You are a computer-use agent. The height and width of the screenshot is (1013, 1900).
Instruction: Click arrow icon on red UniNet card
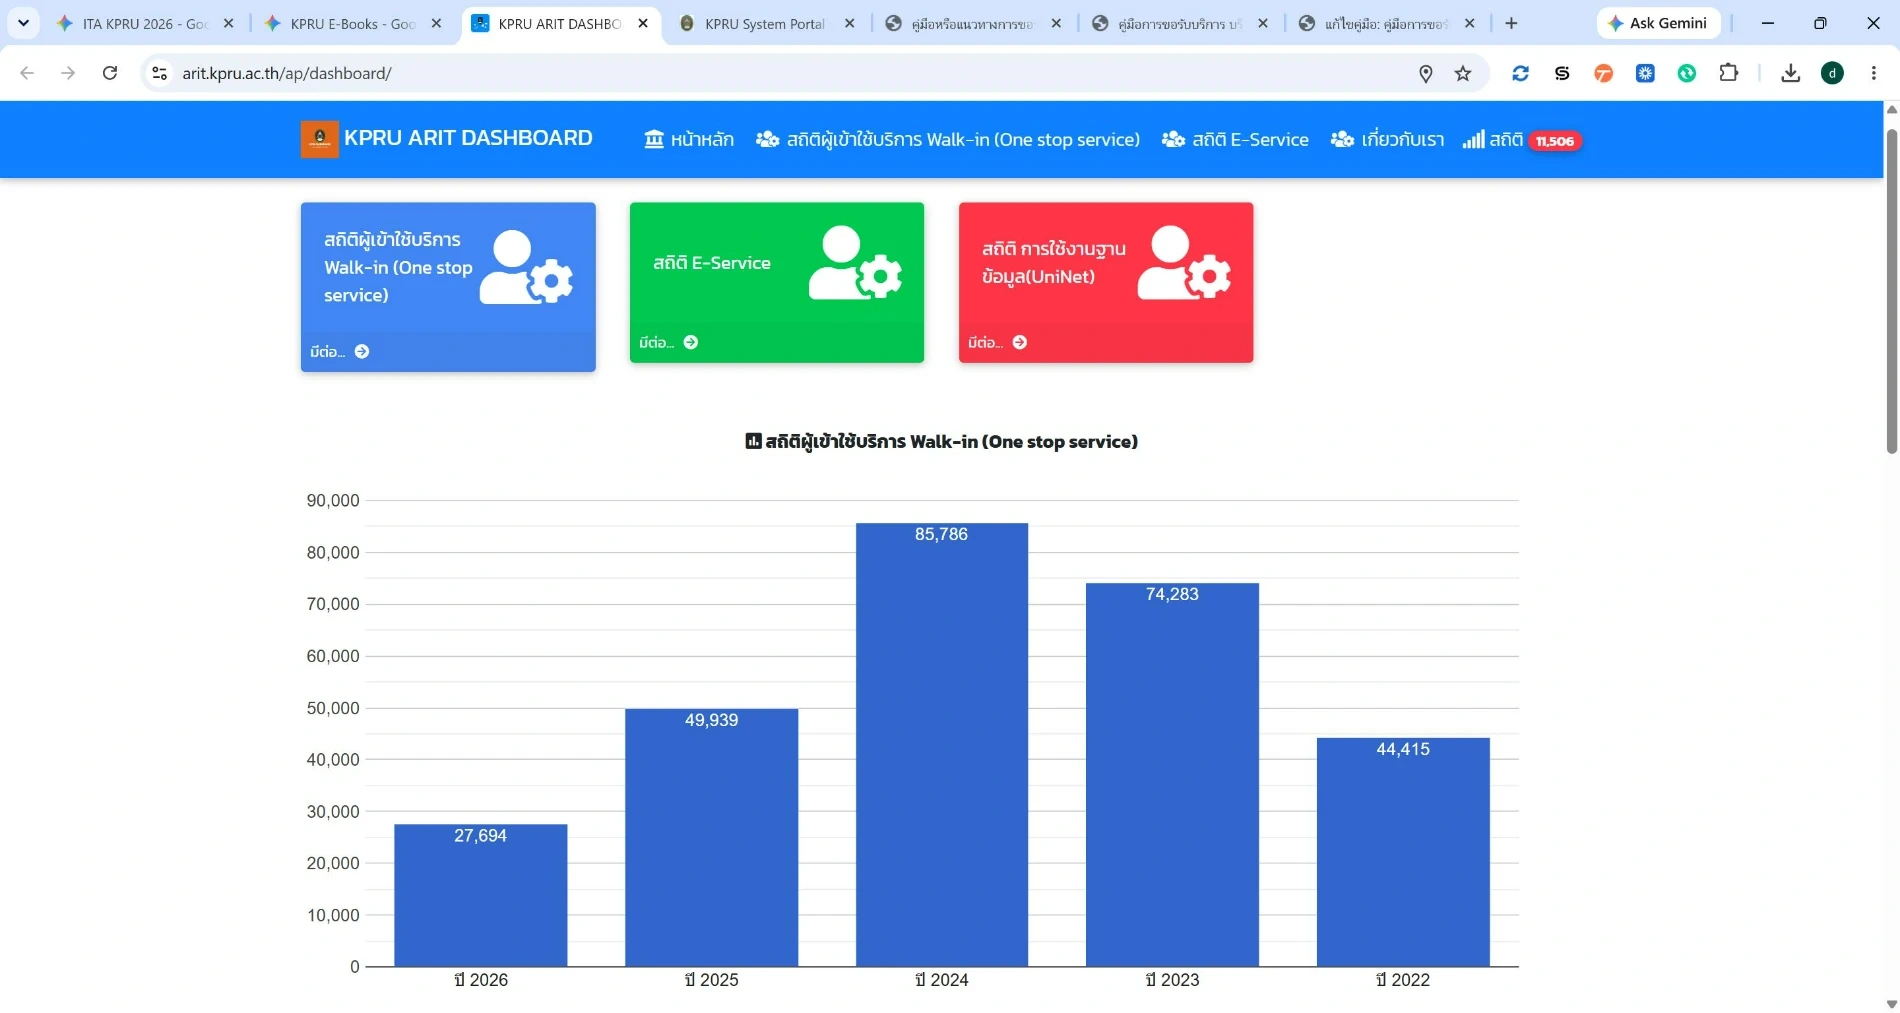(1019, 342)
